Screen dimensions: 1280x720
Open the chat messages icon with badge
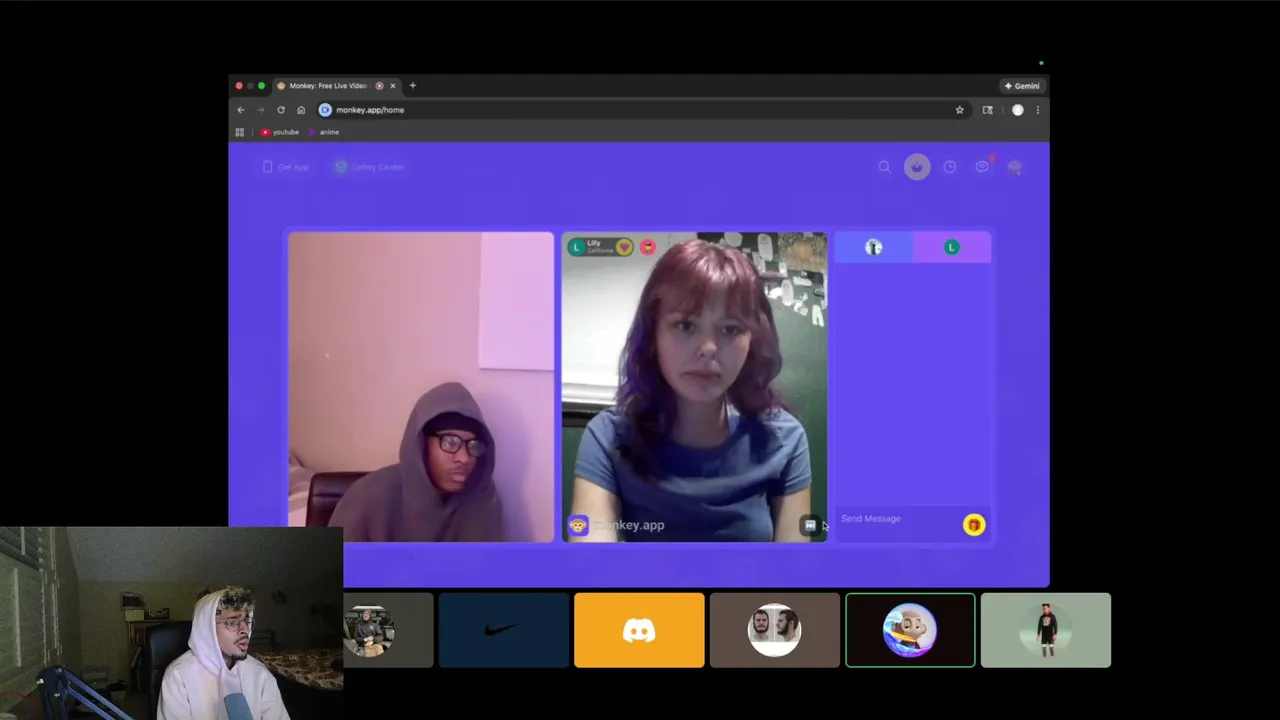[x=983, y=166]
